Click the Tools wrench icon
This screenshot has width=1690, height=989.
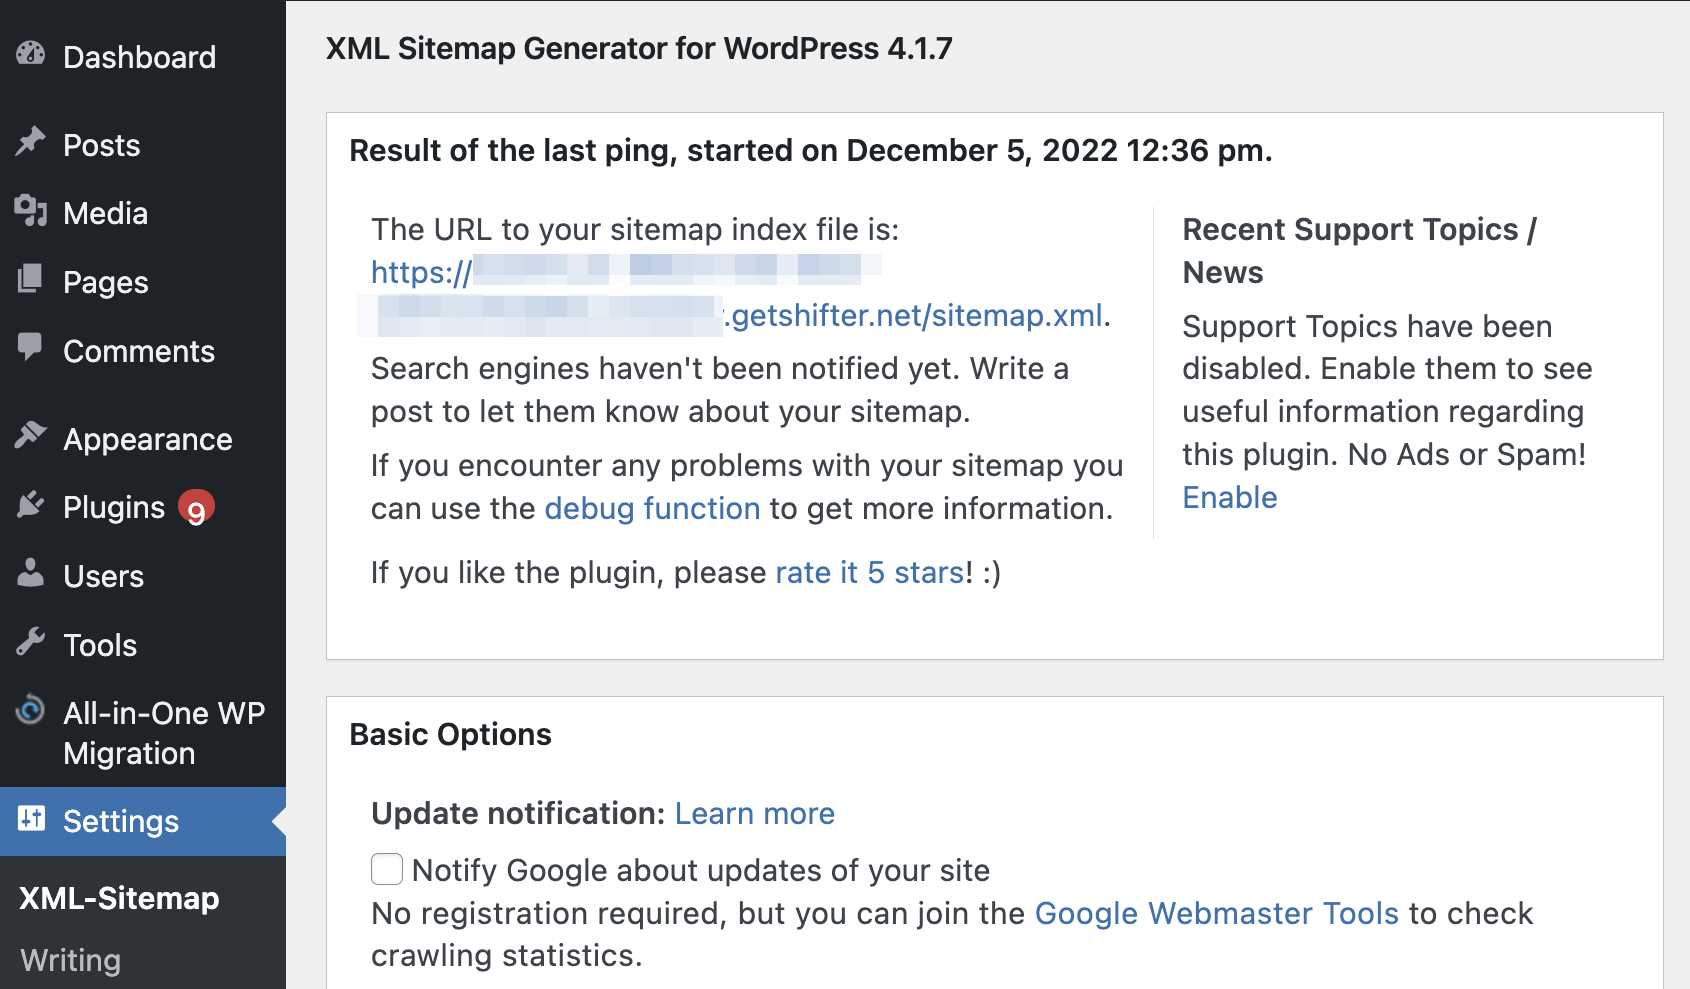31,642
